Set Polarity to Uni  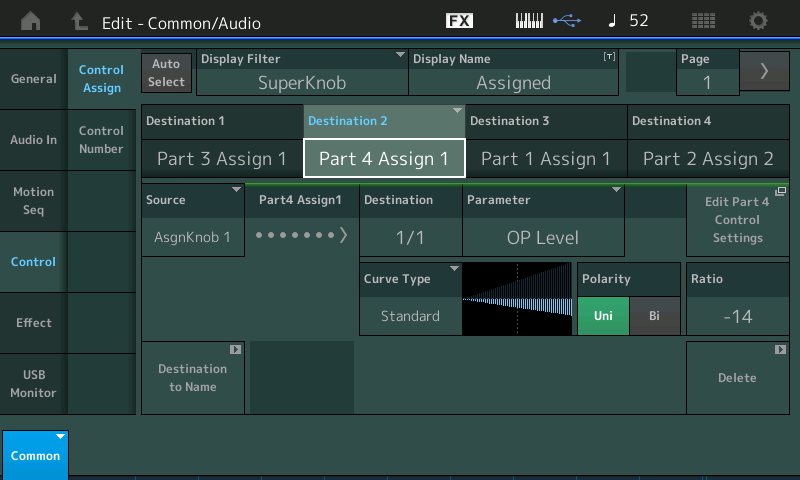tap(603, 316)
